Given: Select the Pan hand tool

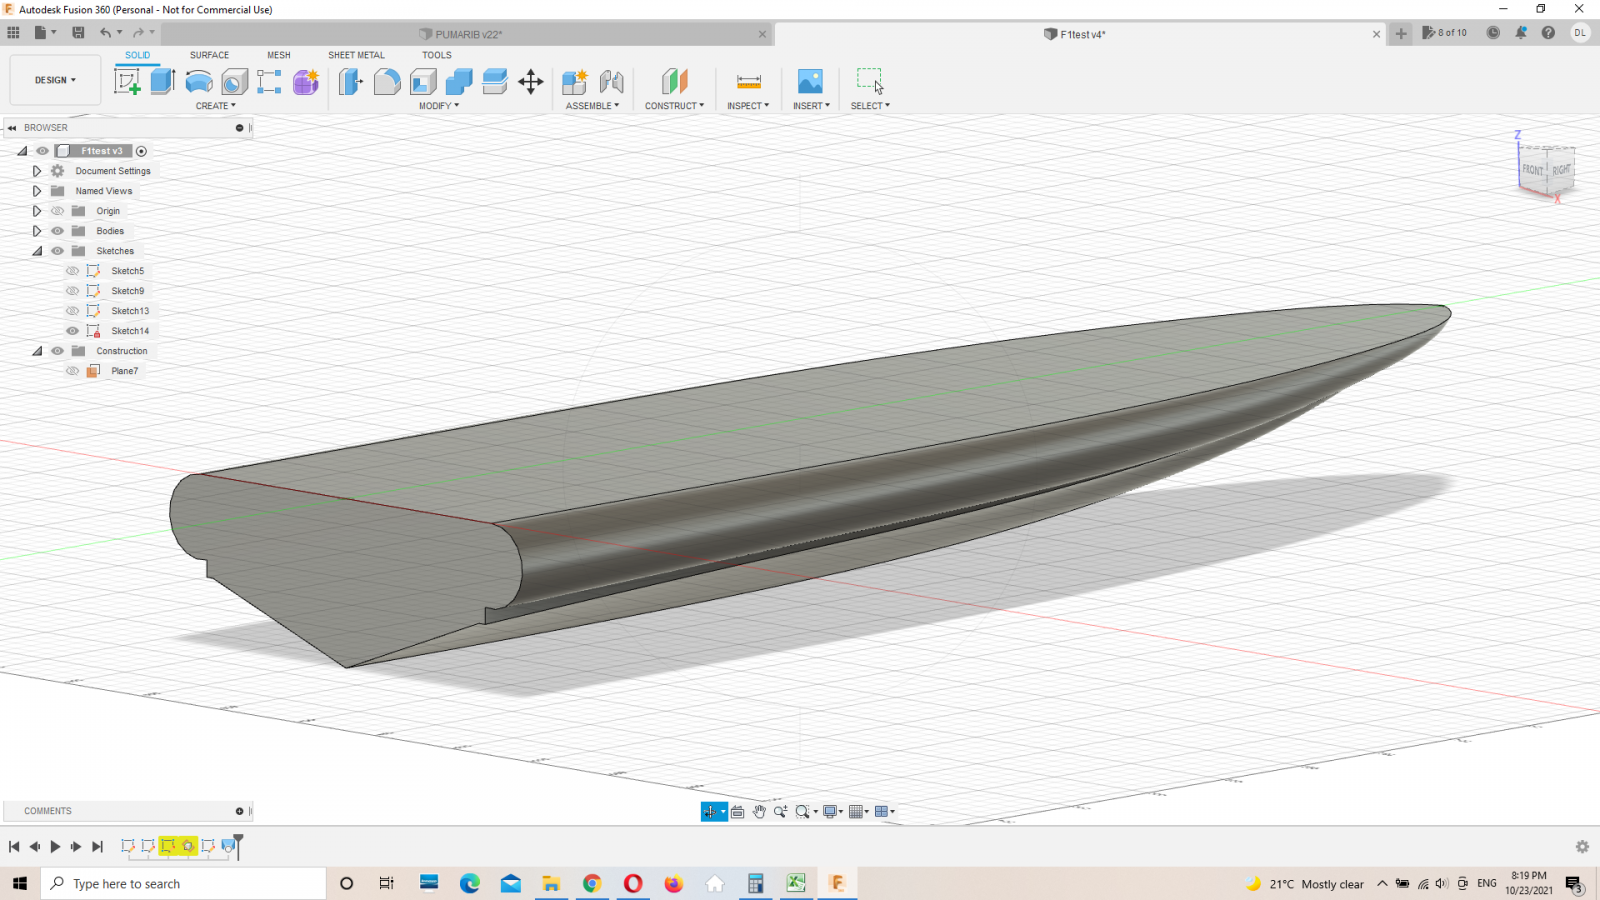Looking at the screenshot, I should click(759, 812).
